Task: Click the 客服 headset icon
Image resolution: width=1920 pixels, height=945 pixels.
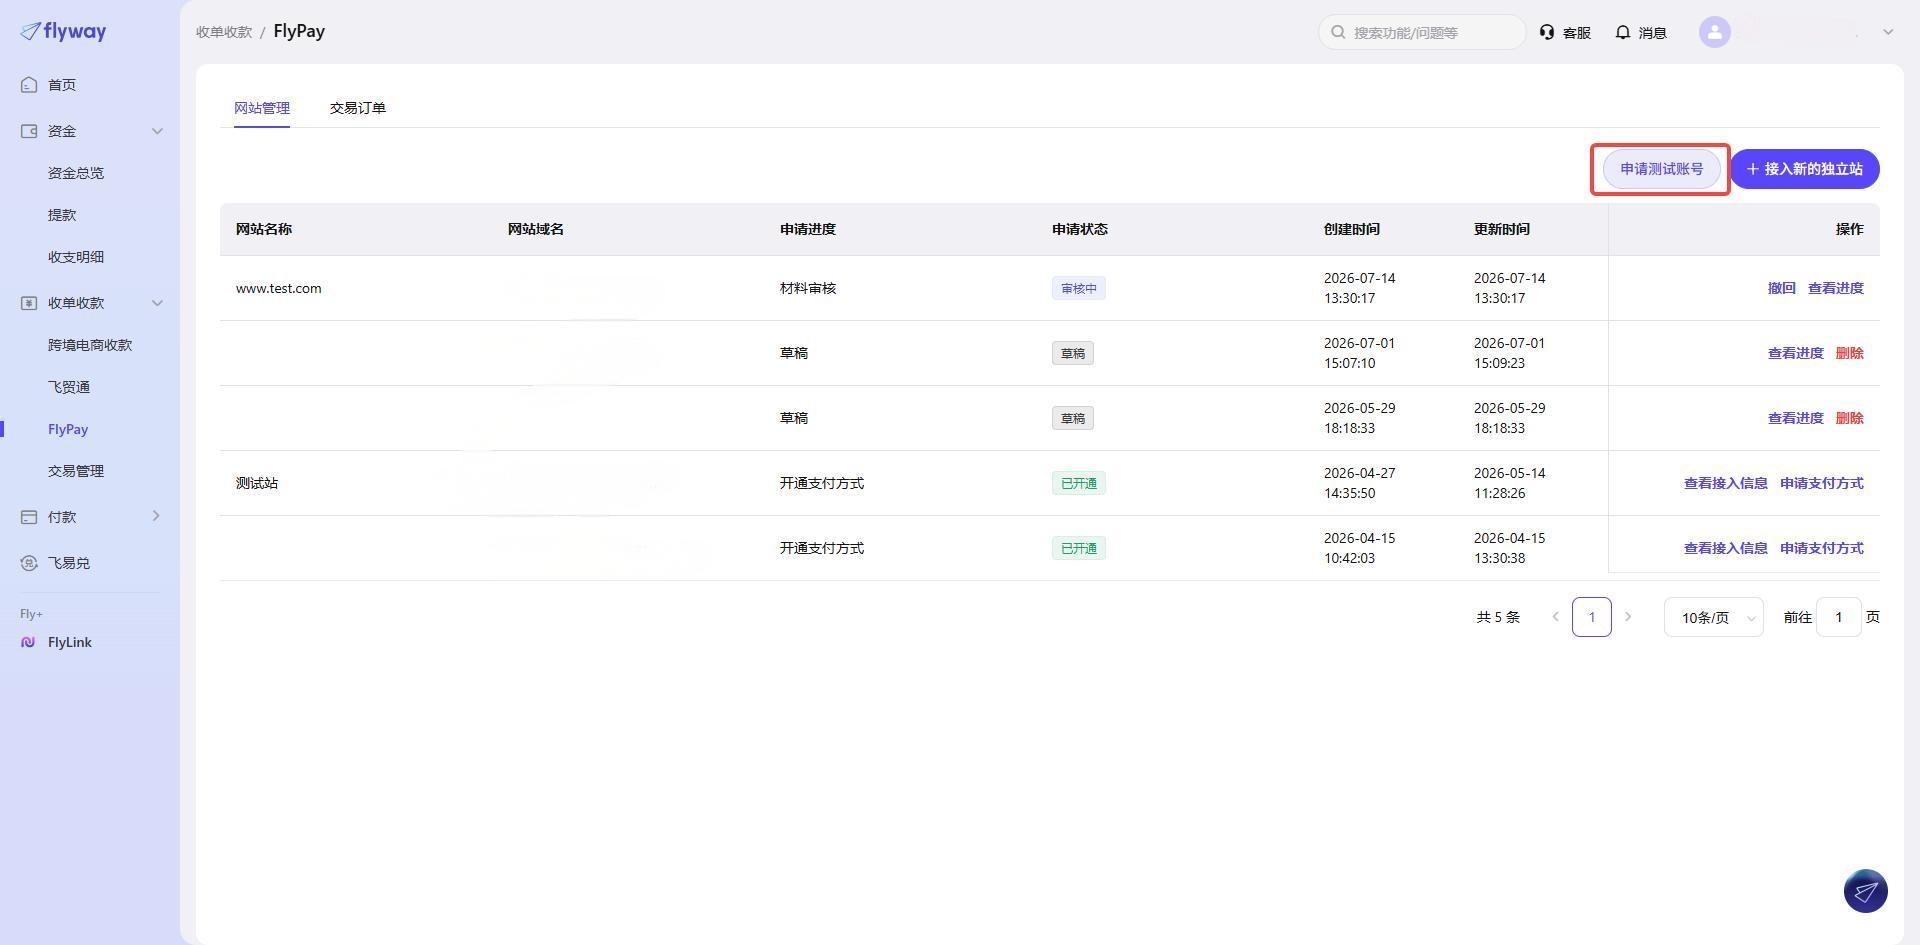Action: click(x=1547, y=32)
